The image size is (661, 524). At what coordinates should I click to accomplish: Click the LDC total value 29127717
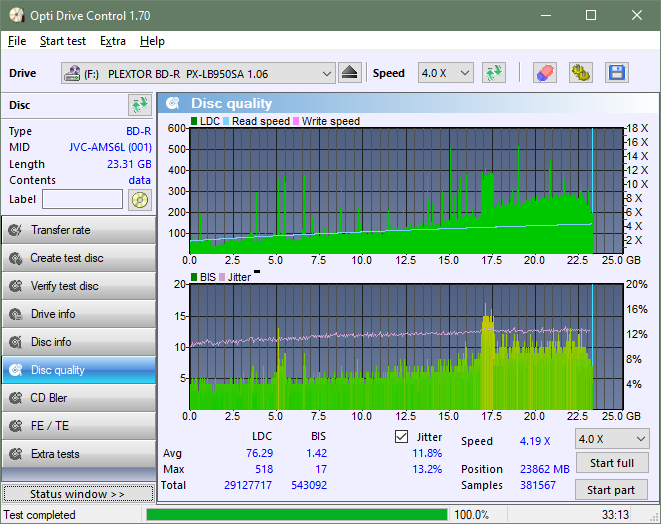coord(248,485)
